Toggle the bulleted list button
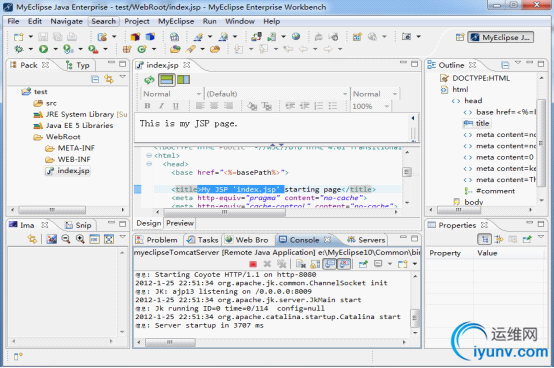The width and height of the screenshot is (554, 368). pyautogui.click(x=333, y=106)
